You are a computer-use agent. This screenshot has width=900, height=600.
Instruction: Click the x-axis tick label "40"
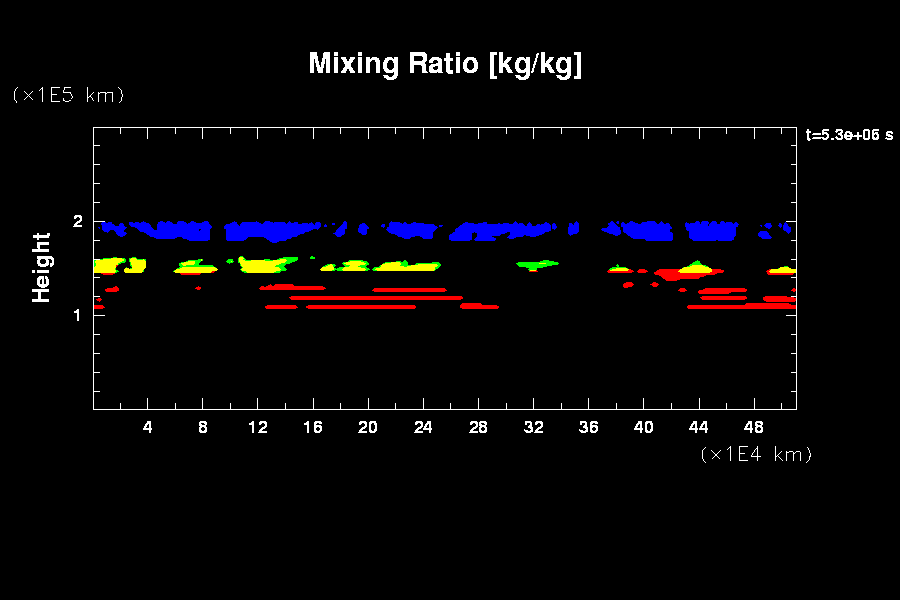pyautogui.click(x=643, y=428)
